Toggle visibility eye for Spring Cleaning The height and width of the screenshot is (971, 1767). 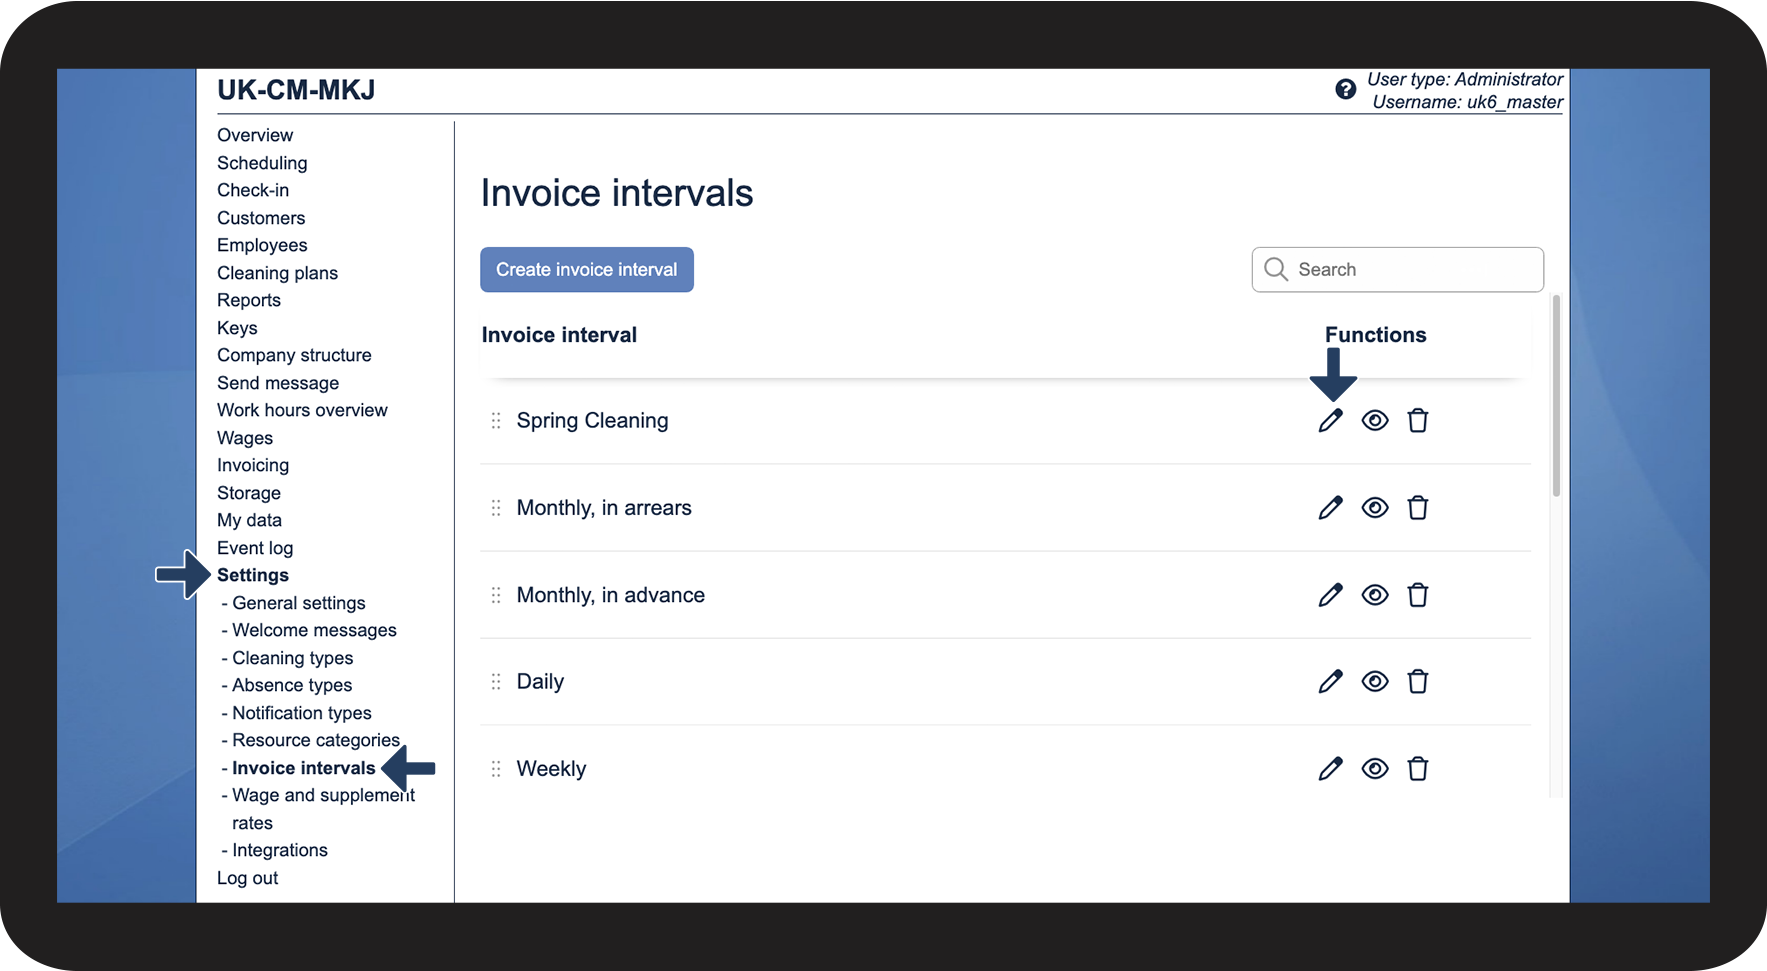click(x=1375, y=421)
